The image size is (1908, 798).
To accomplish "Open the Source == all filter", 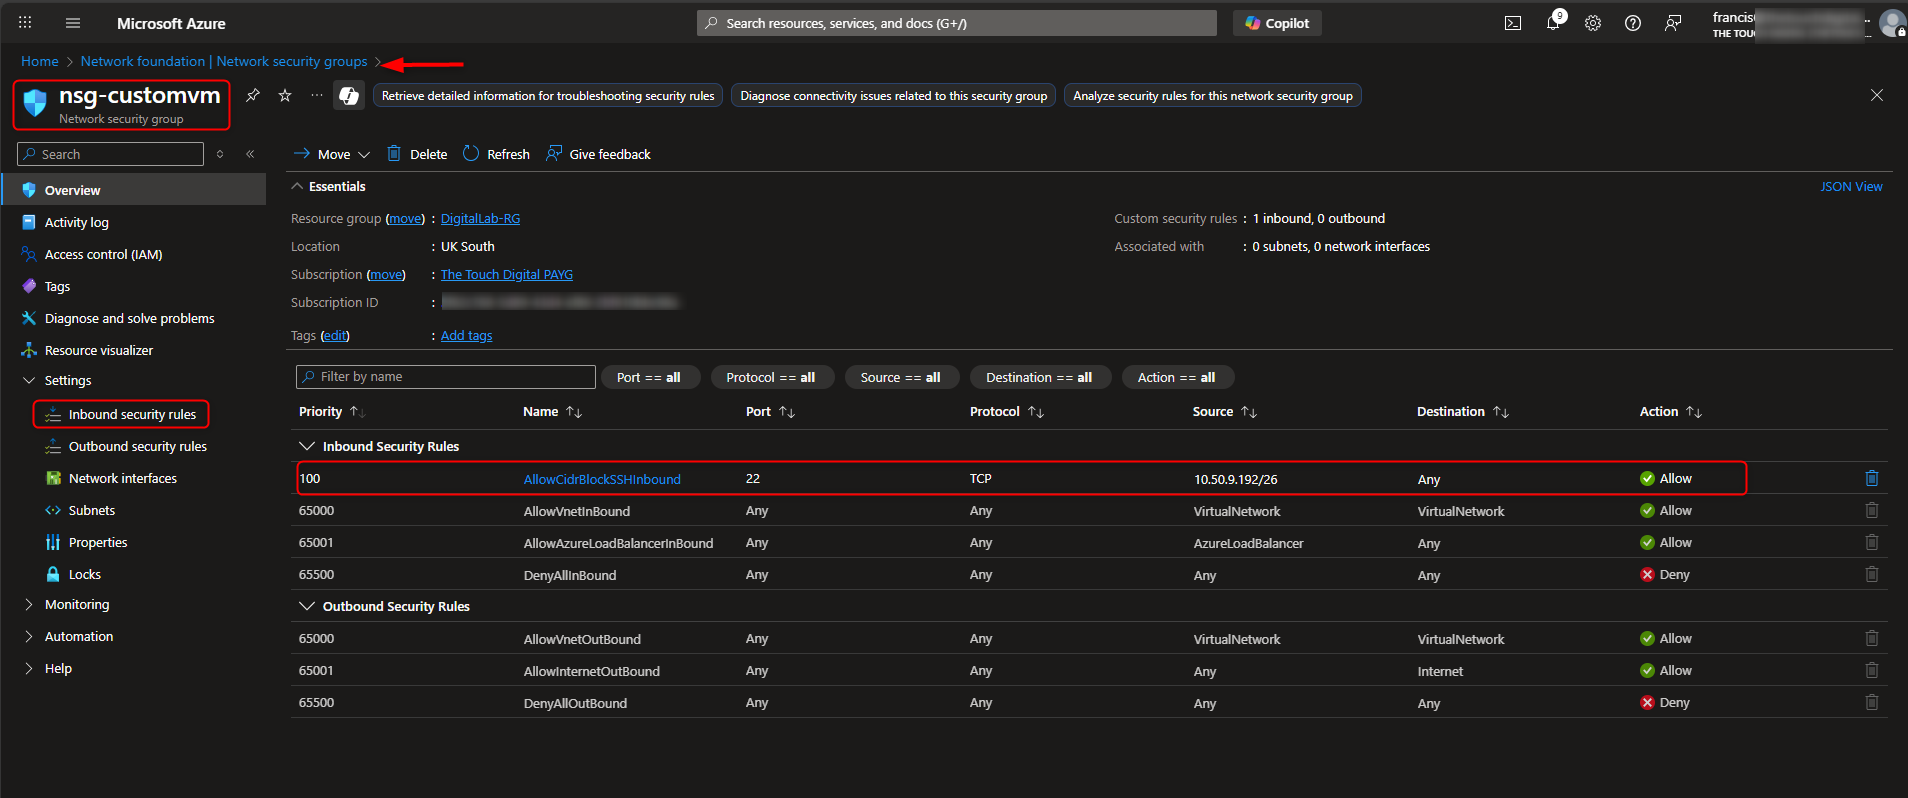I will coord(901,377).
